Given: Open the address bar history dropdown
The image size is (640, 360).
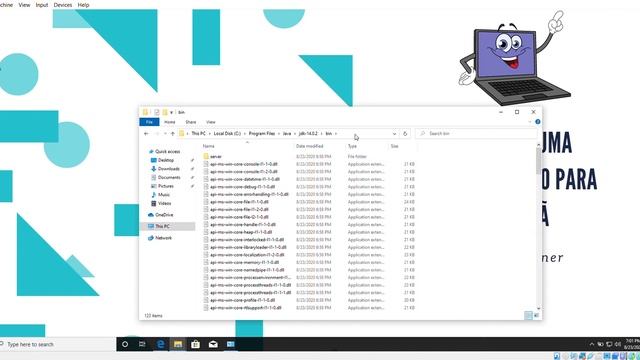Looking at the screenshot, I should [x=394, y=133].
